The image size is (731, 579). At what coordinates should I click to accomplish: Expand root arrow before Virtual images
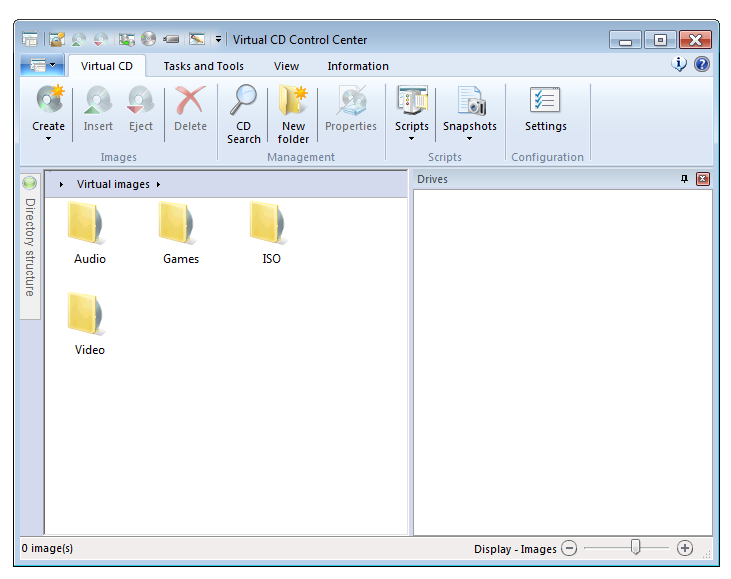coord(61,185)
